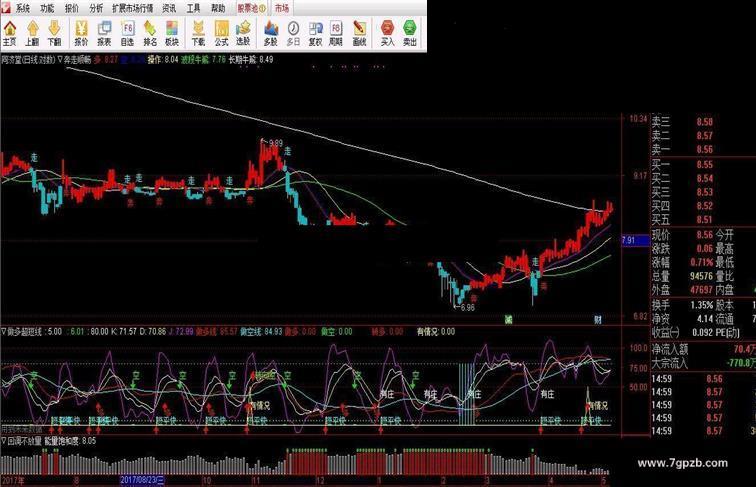Image resolution: width=756 pixels, height=487 pixels.
Task: Click the 卖三 8.58 ask row
Action: (683, 122)
